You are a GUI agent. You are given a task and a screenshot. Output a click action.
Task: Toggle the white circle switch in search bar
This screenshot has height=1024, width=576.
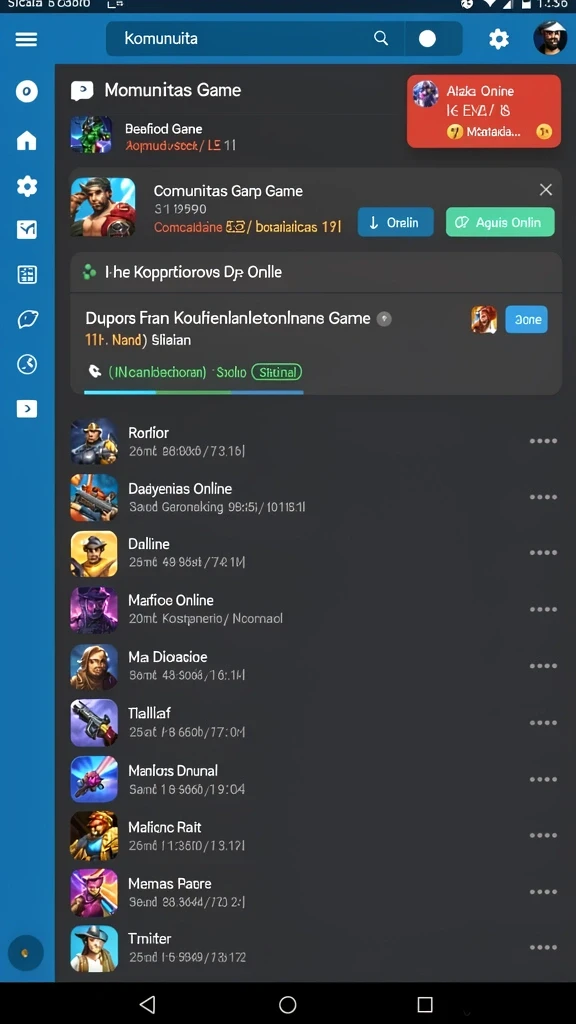427,39
